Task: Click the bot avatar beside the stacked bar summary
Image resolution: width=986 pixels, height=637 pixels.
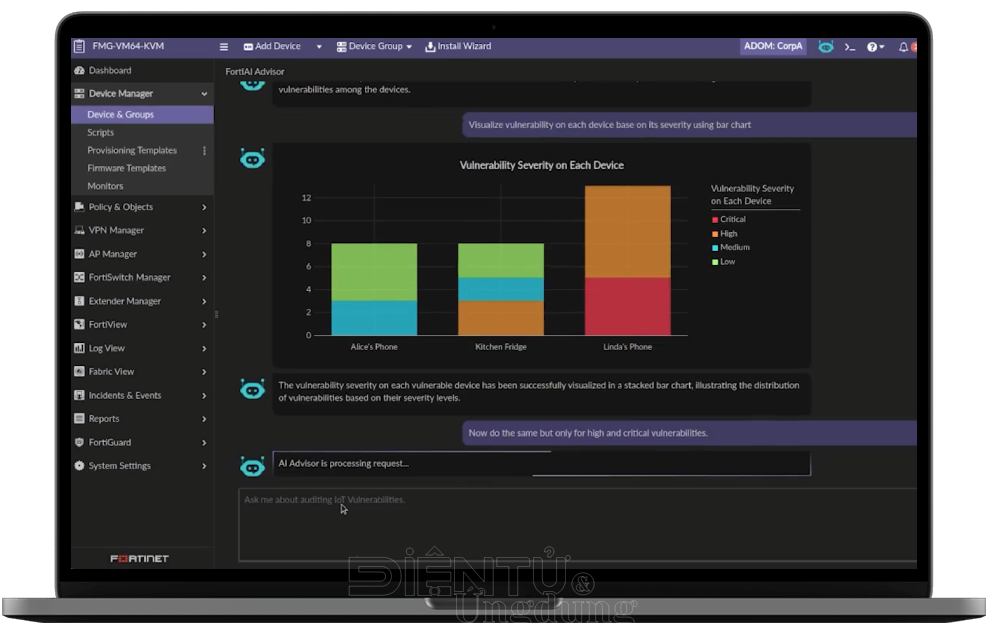Action: 252,390
